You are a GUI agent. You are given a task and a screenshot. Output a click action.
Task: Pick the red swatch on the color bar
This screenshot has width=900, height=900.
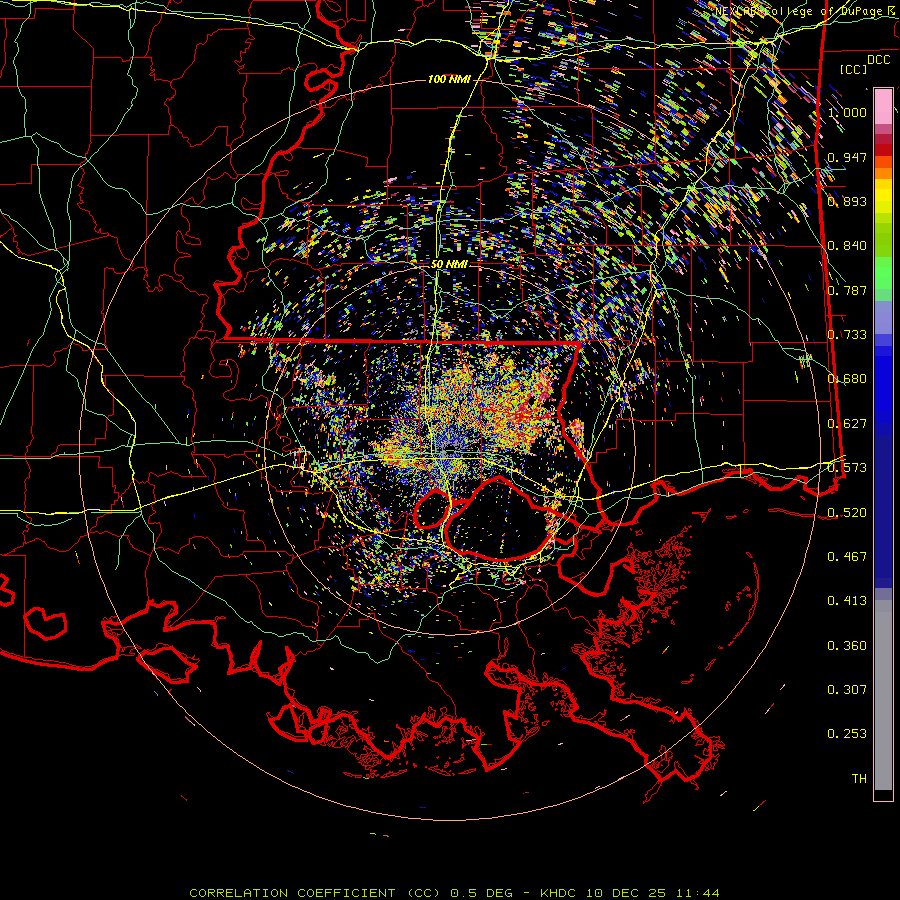tap(883, 150)
